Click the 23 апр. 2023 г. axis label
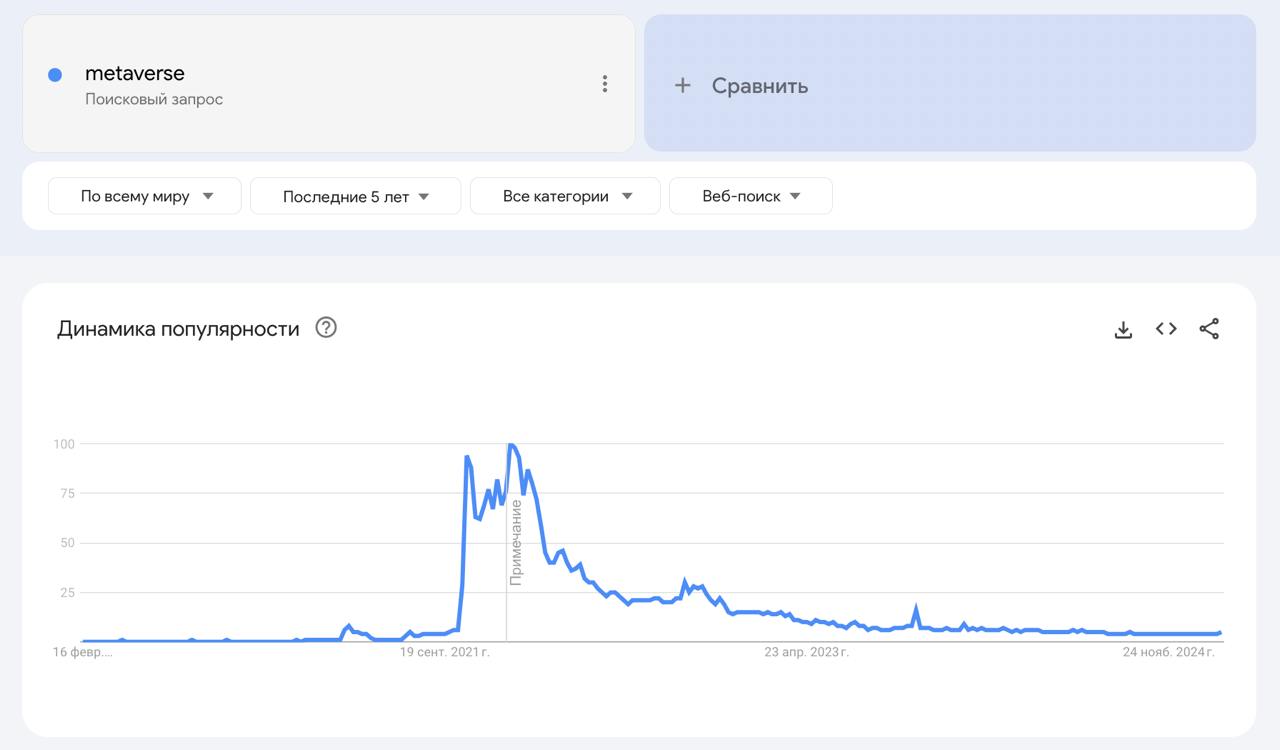 [x=806, y=652]
